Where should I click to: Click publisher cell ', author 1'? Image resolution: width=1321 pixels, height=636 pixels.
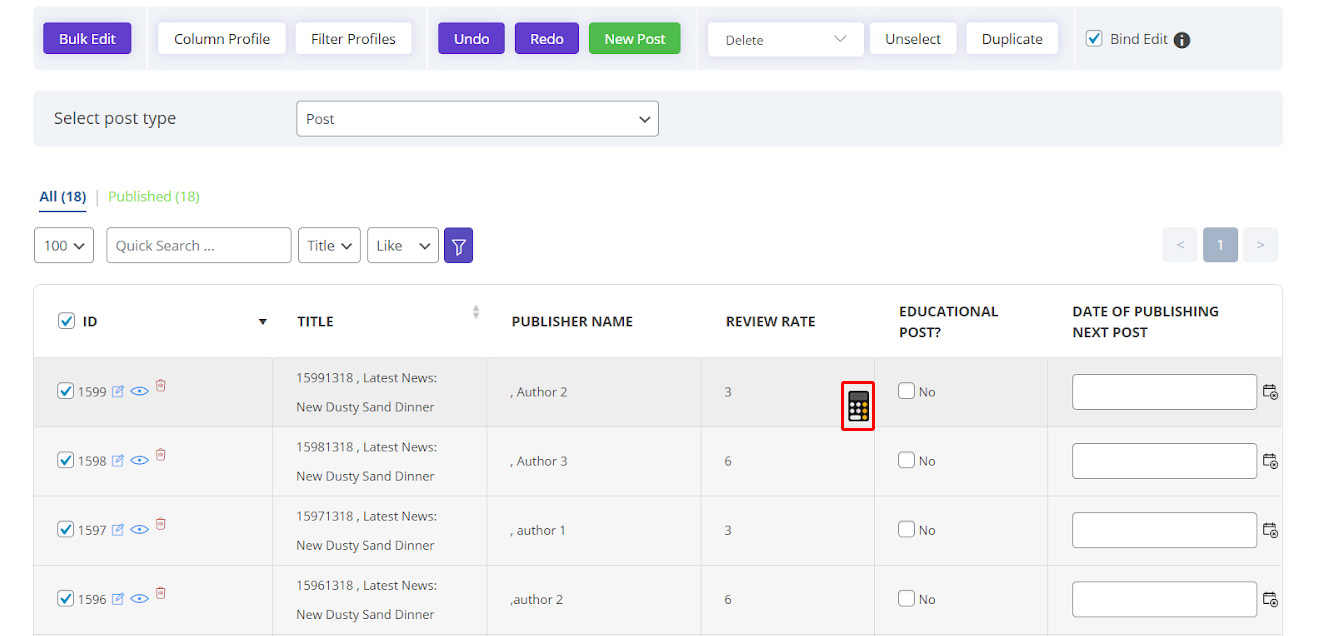538,530
